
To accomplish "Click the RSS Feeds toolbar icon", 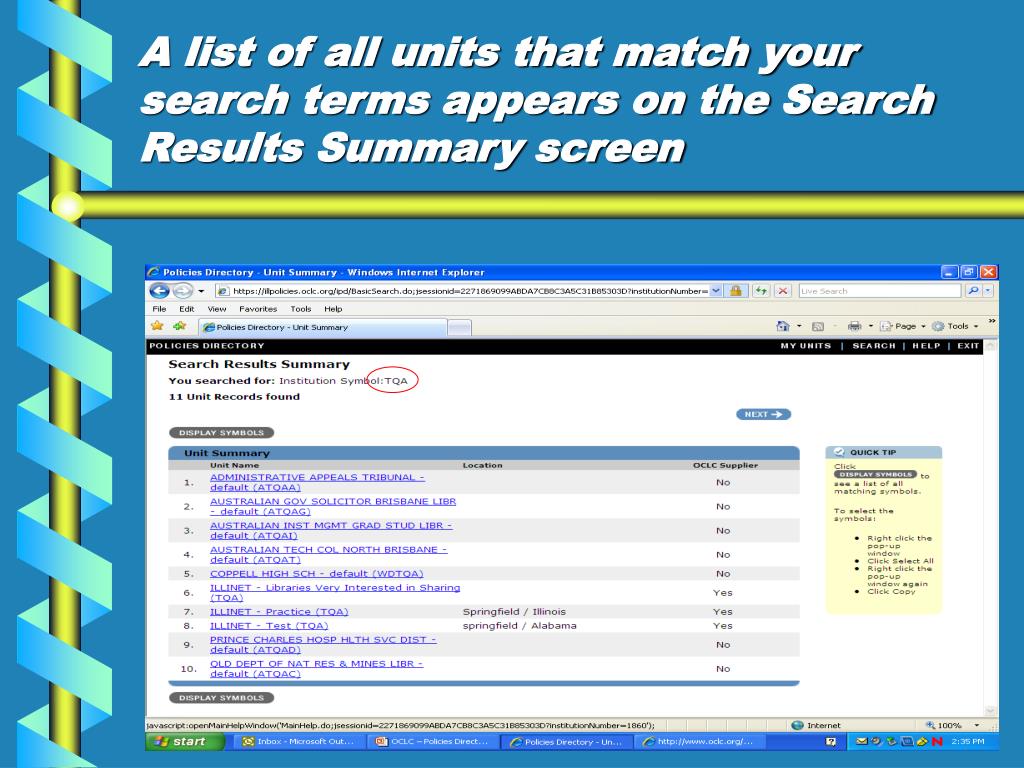I will (818, 326).
